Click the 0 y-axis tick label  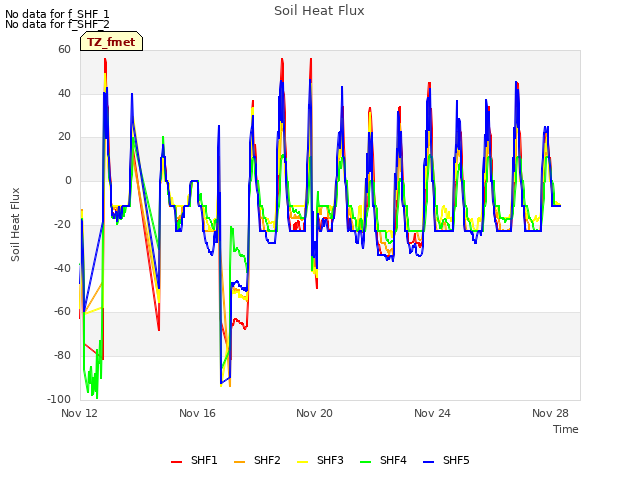(68, 180)
